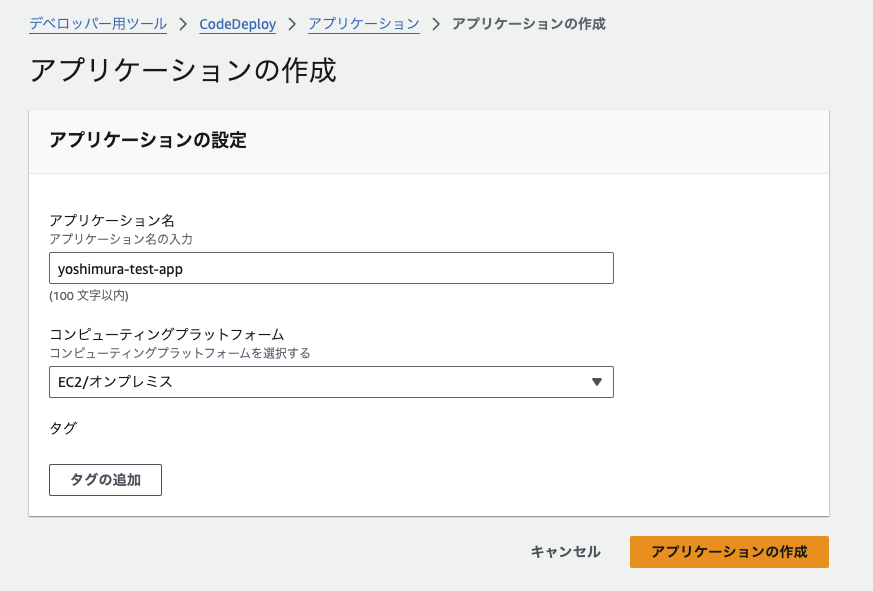
Task: Focus the アプリケーション名 text field
Action: (331, 268)
